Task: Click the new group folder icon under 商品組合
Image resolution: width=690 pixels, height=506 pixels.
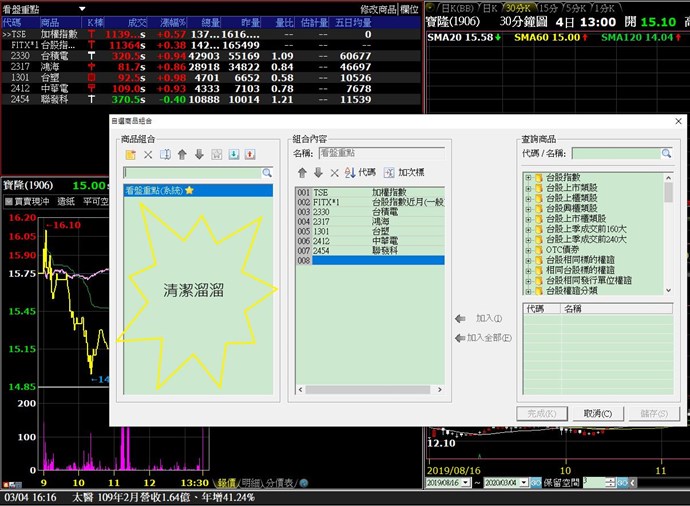Action: (131, 155)
